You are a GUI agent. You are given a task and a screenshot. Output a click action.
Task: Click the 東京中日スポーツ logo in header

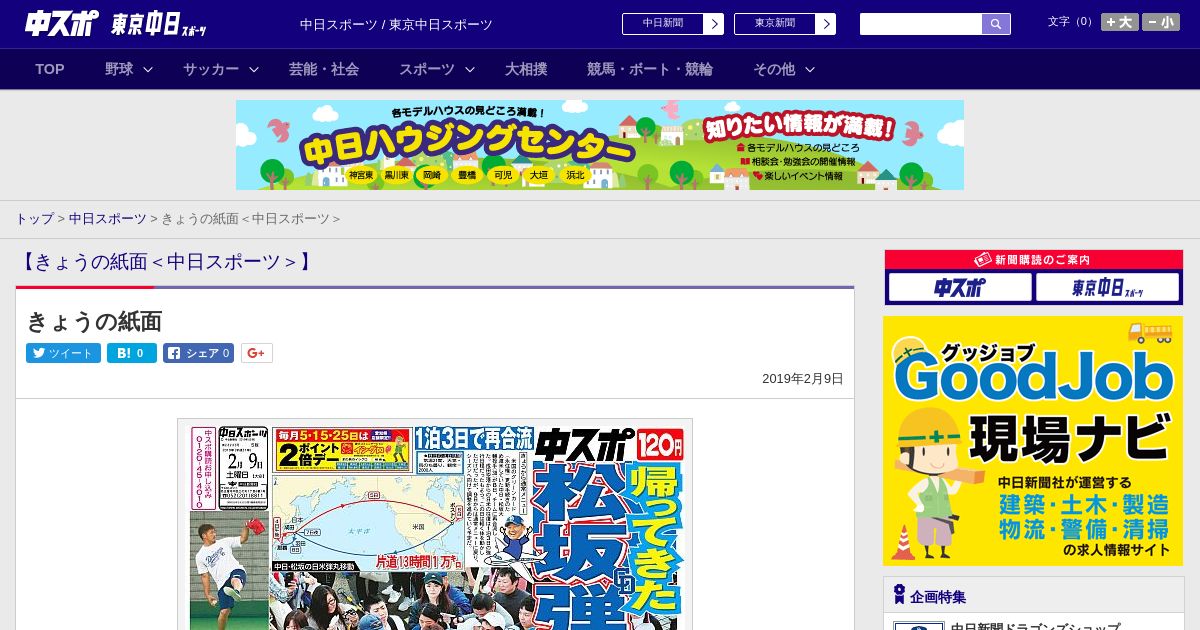[x=159, y=24]
